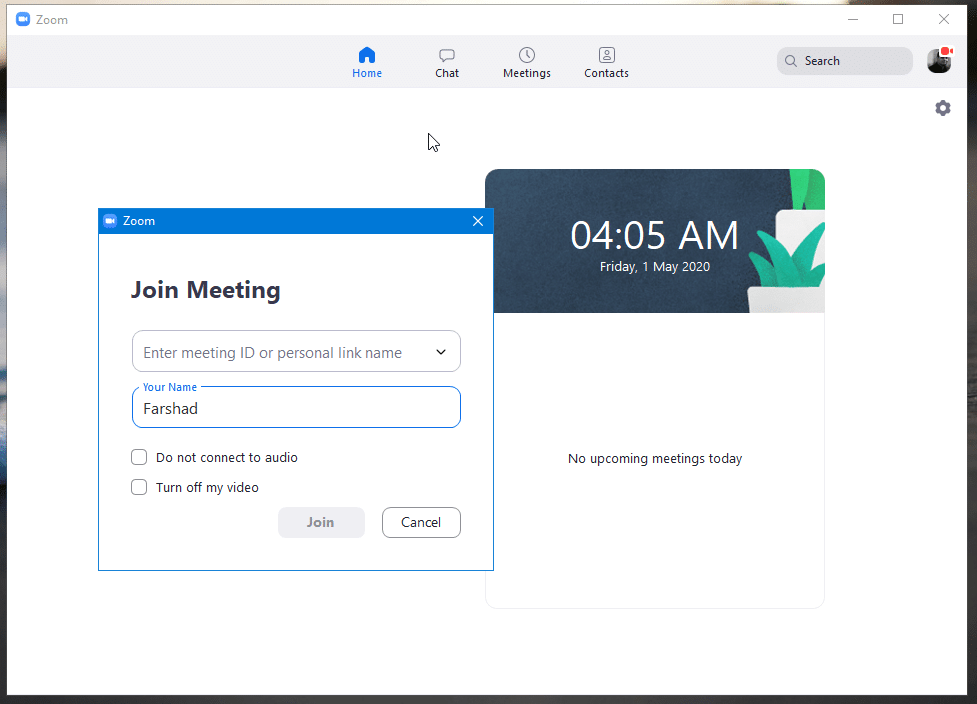Click the magnifier icon in Search

coord(791,61)
